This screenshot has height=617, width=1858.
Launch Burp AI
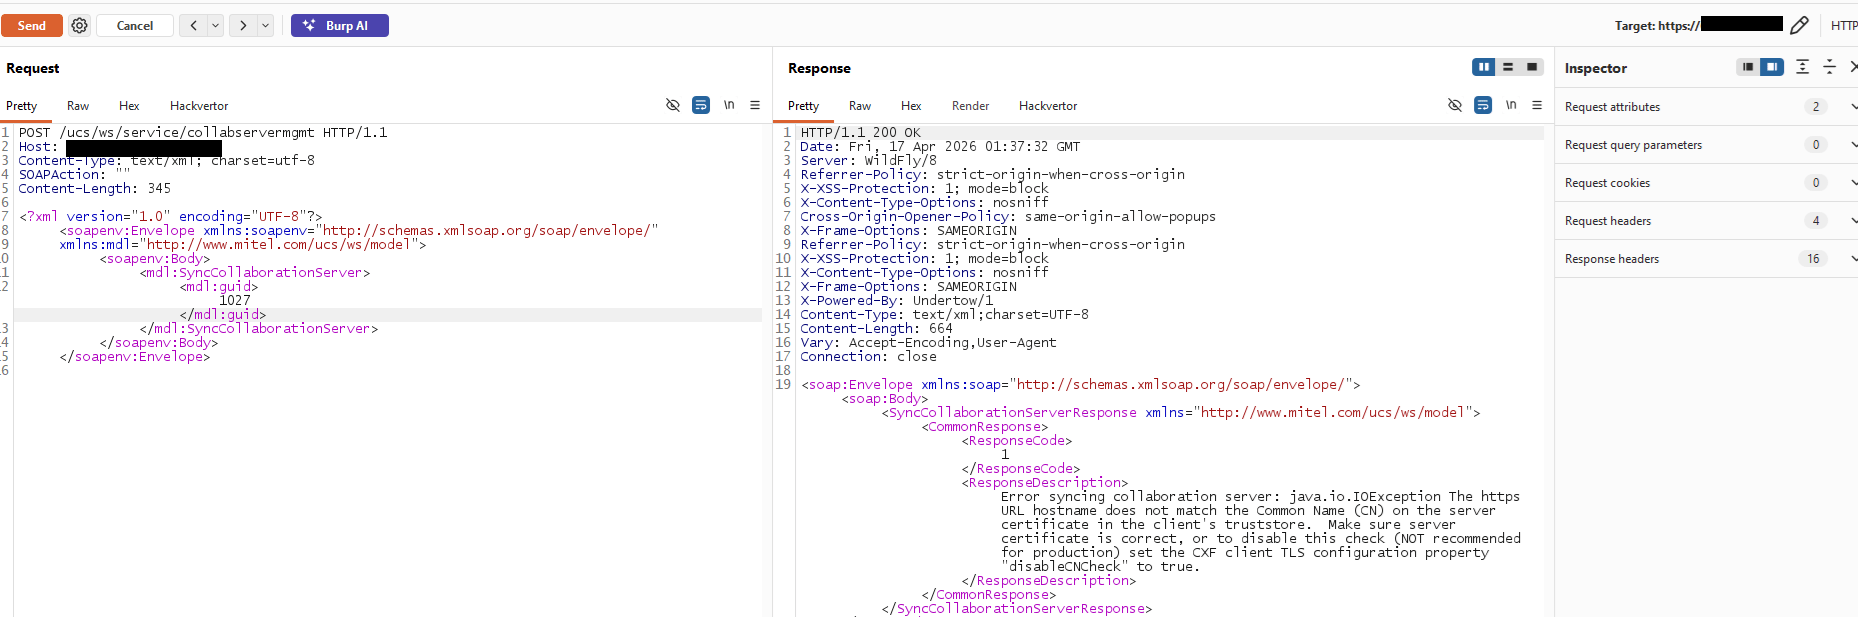pyautogui.click(x=340, y=26)
